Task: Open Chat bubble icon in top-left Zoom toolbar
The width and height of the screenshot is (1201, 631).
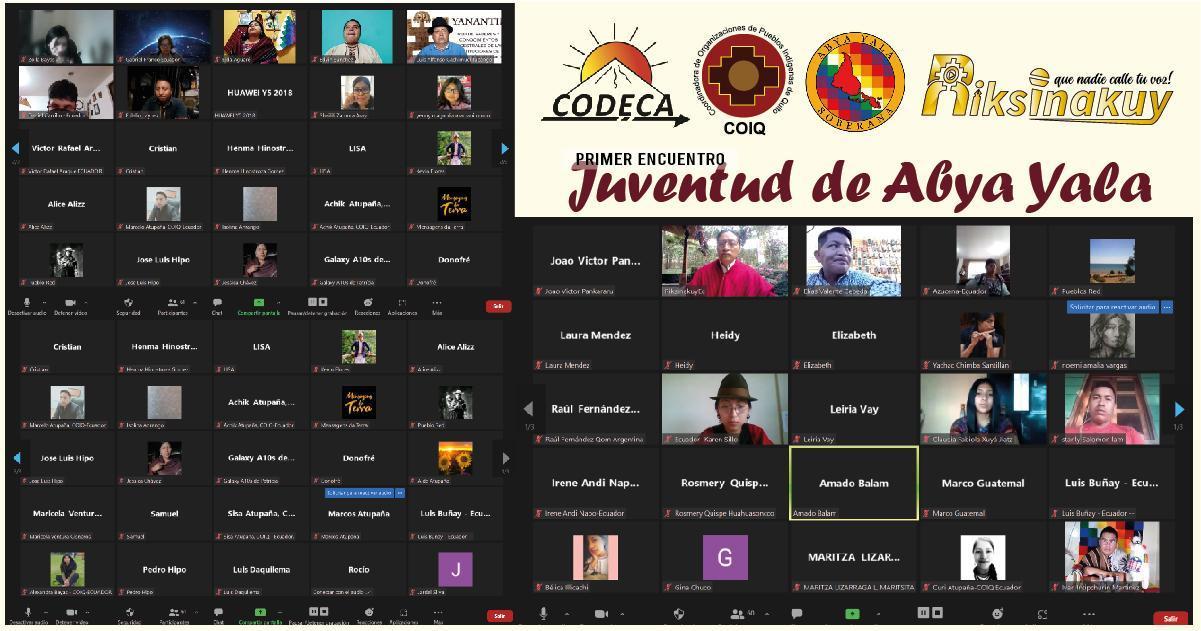Action: tap(217, 302)
